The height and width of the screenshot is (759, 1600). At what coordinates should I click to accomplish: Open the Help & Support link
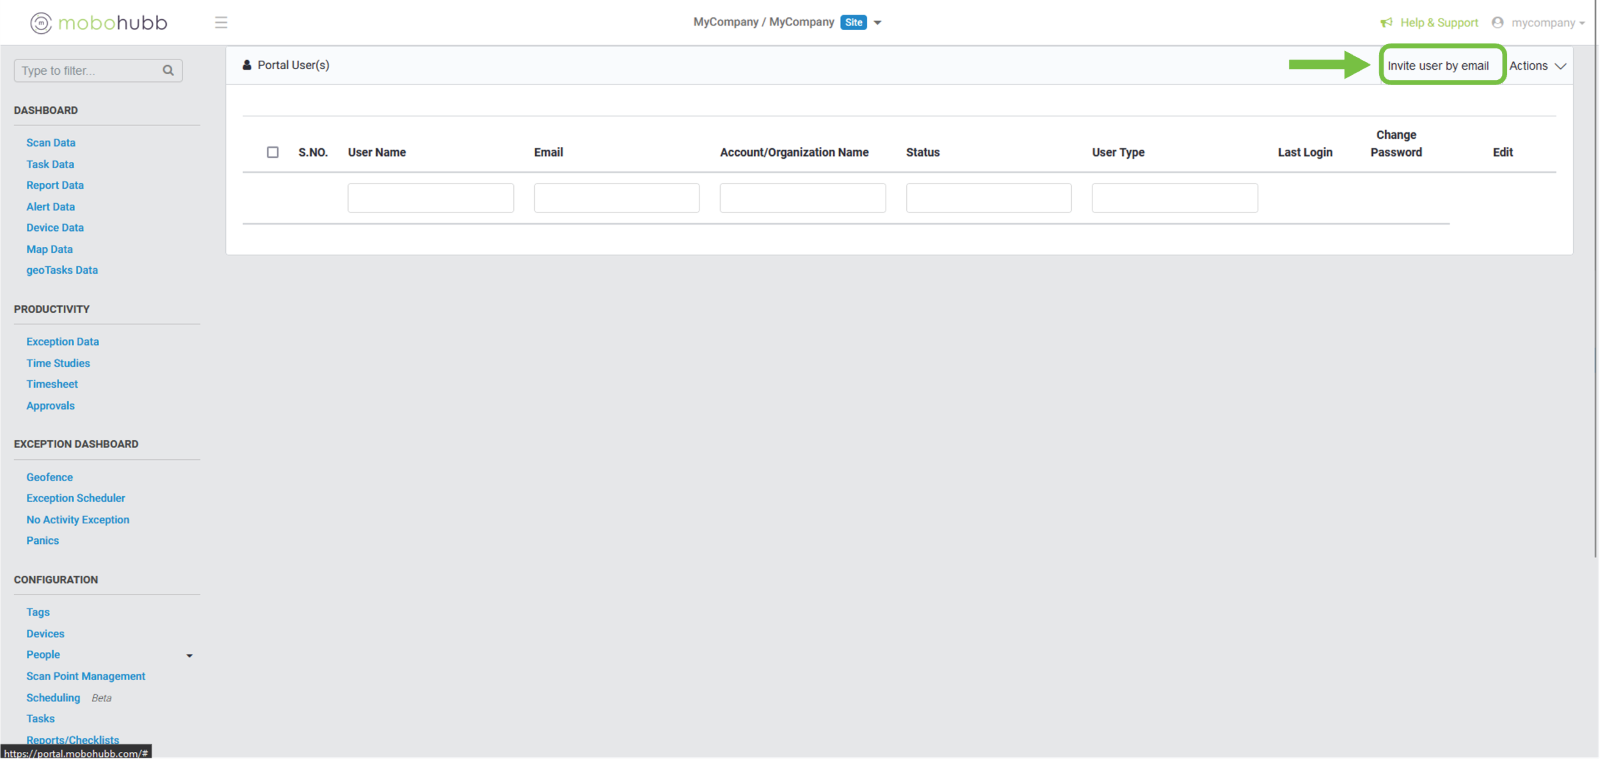tap(1438, 23)
